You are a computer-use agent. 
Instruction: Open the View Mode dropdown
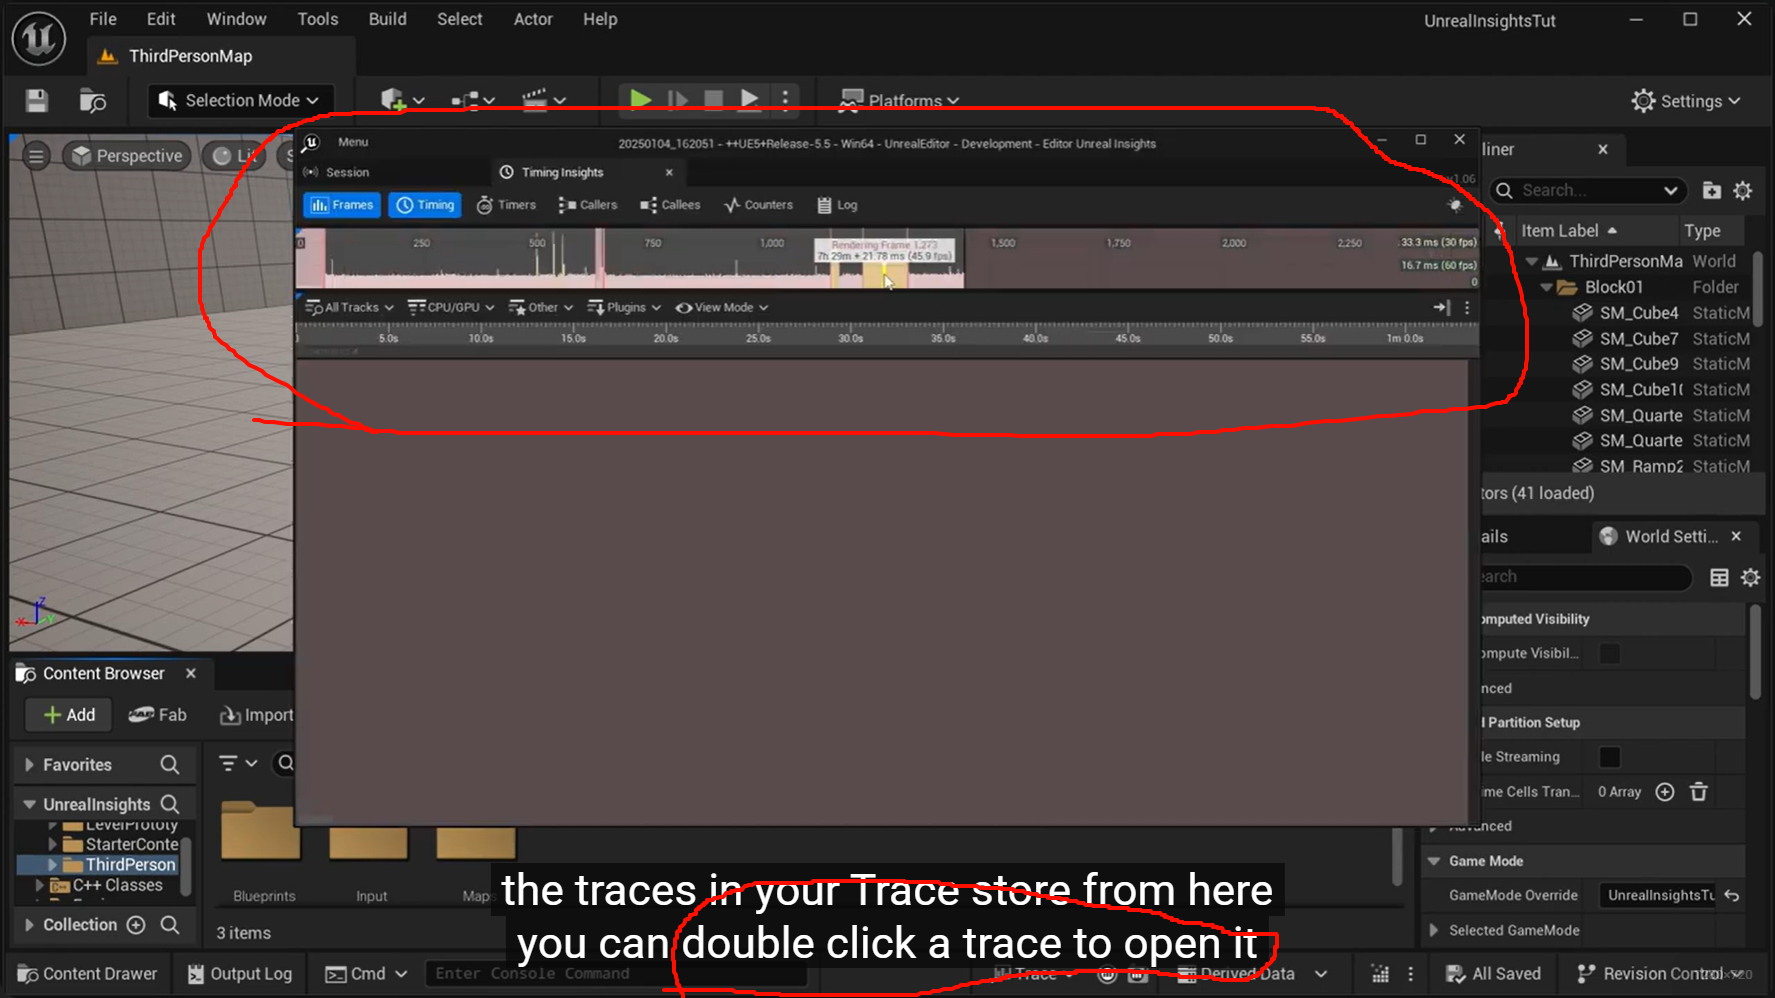point(722,307)
